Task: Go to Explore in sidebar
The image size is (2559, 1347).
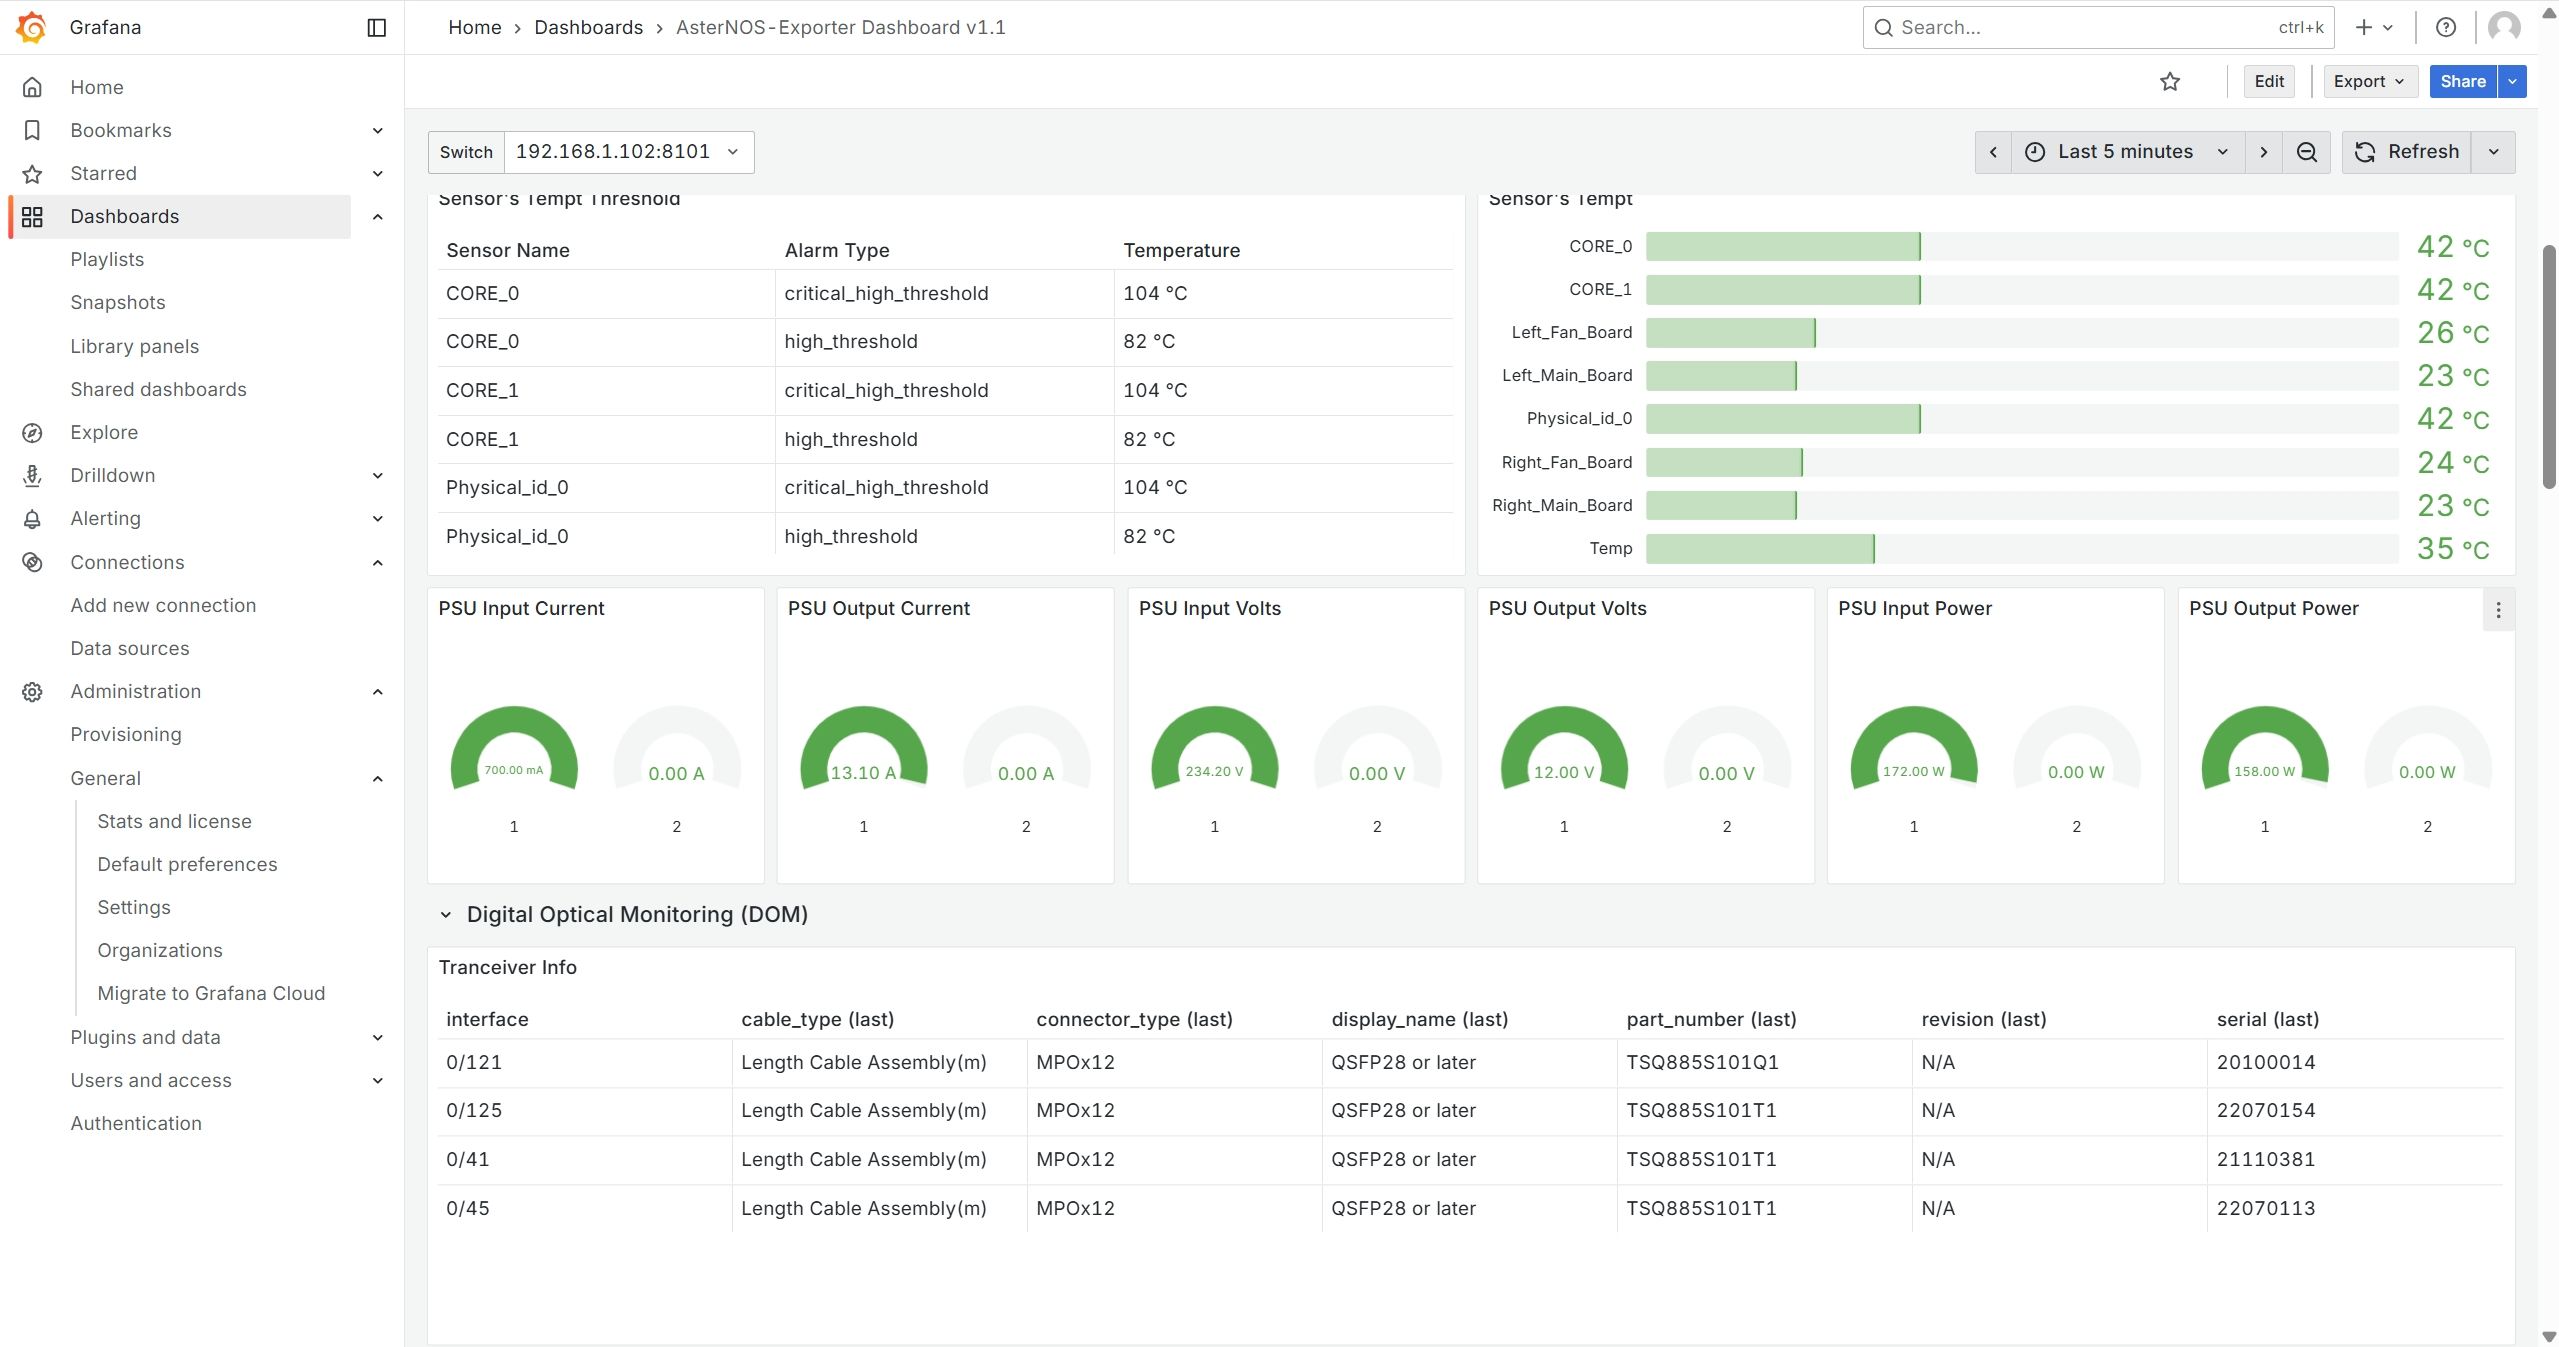Action: click(104, 433)
